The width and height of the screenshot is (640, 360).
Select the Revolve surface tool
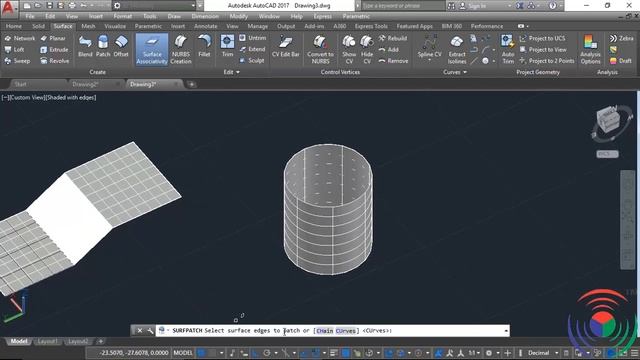55,61
